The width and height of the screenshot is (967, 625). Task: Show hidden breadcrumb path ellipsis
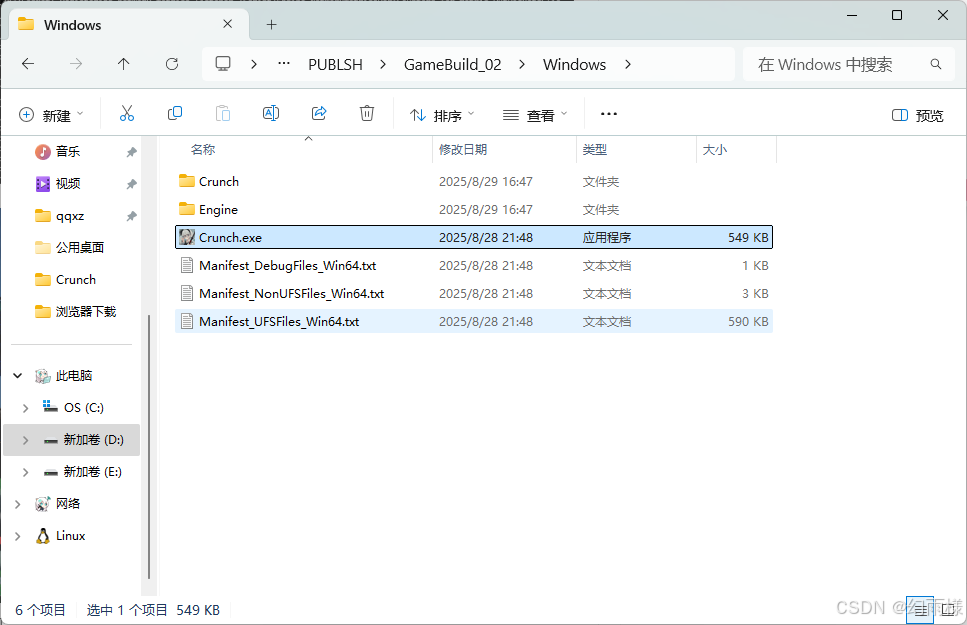(284, 64)
